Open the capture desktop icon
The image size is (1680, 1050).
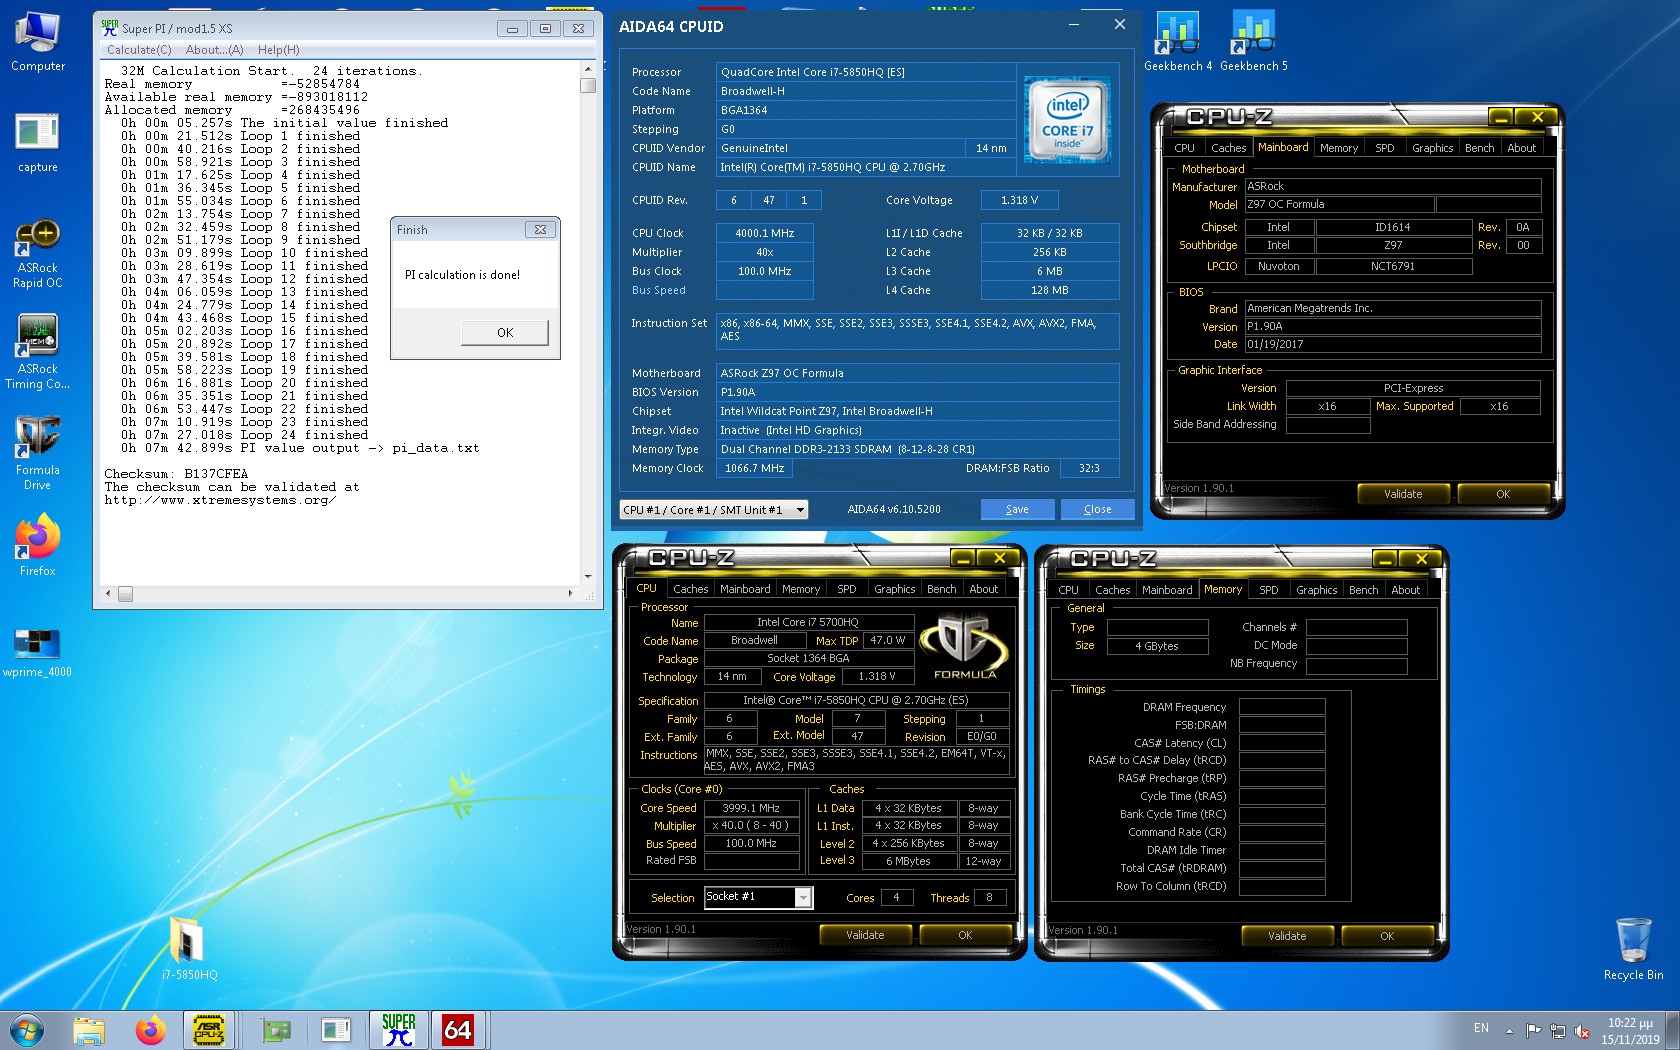tap(38, 142)
